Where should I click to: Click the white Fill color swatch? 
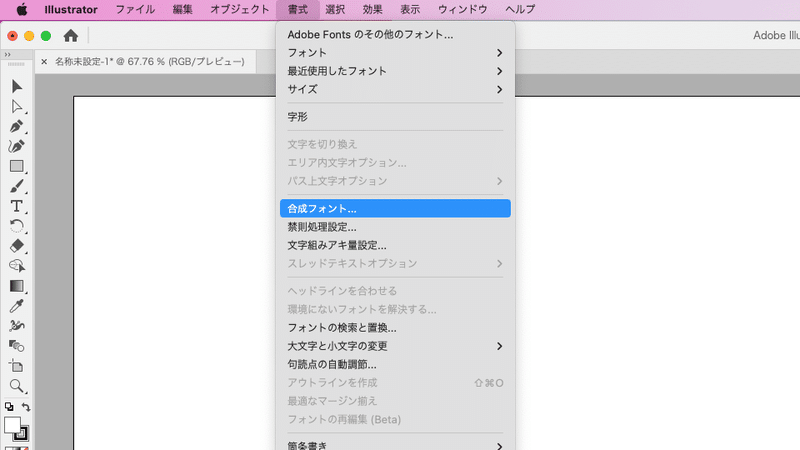(x=12, y=424)
